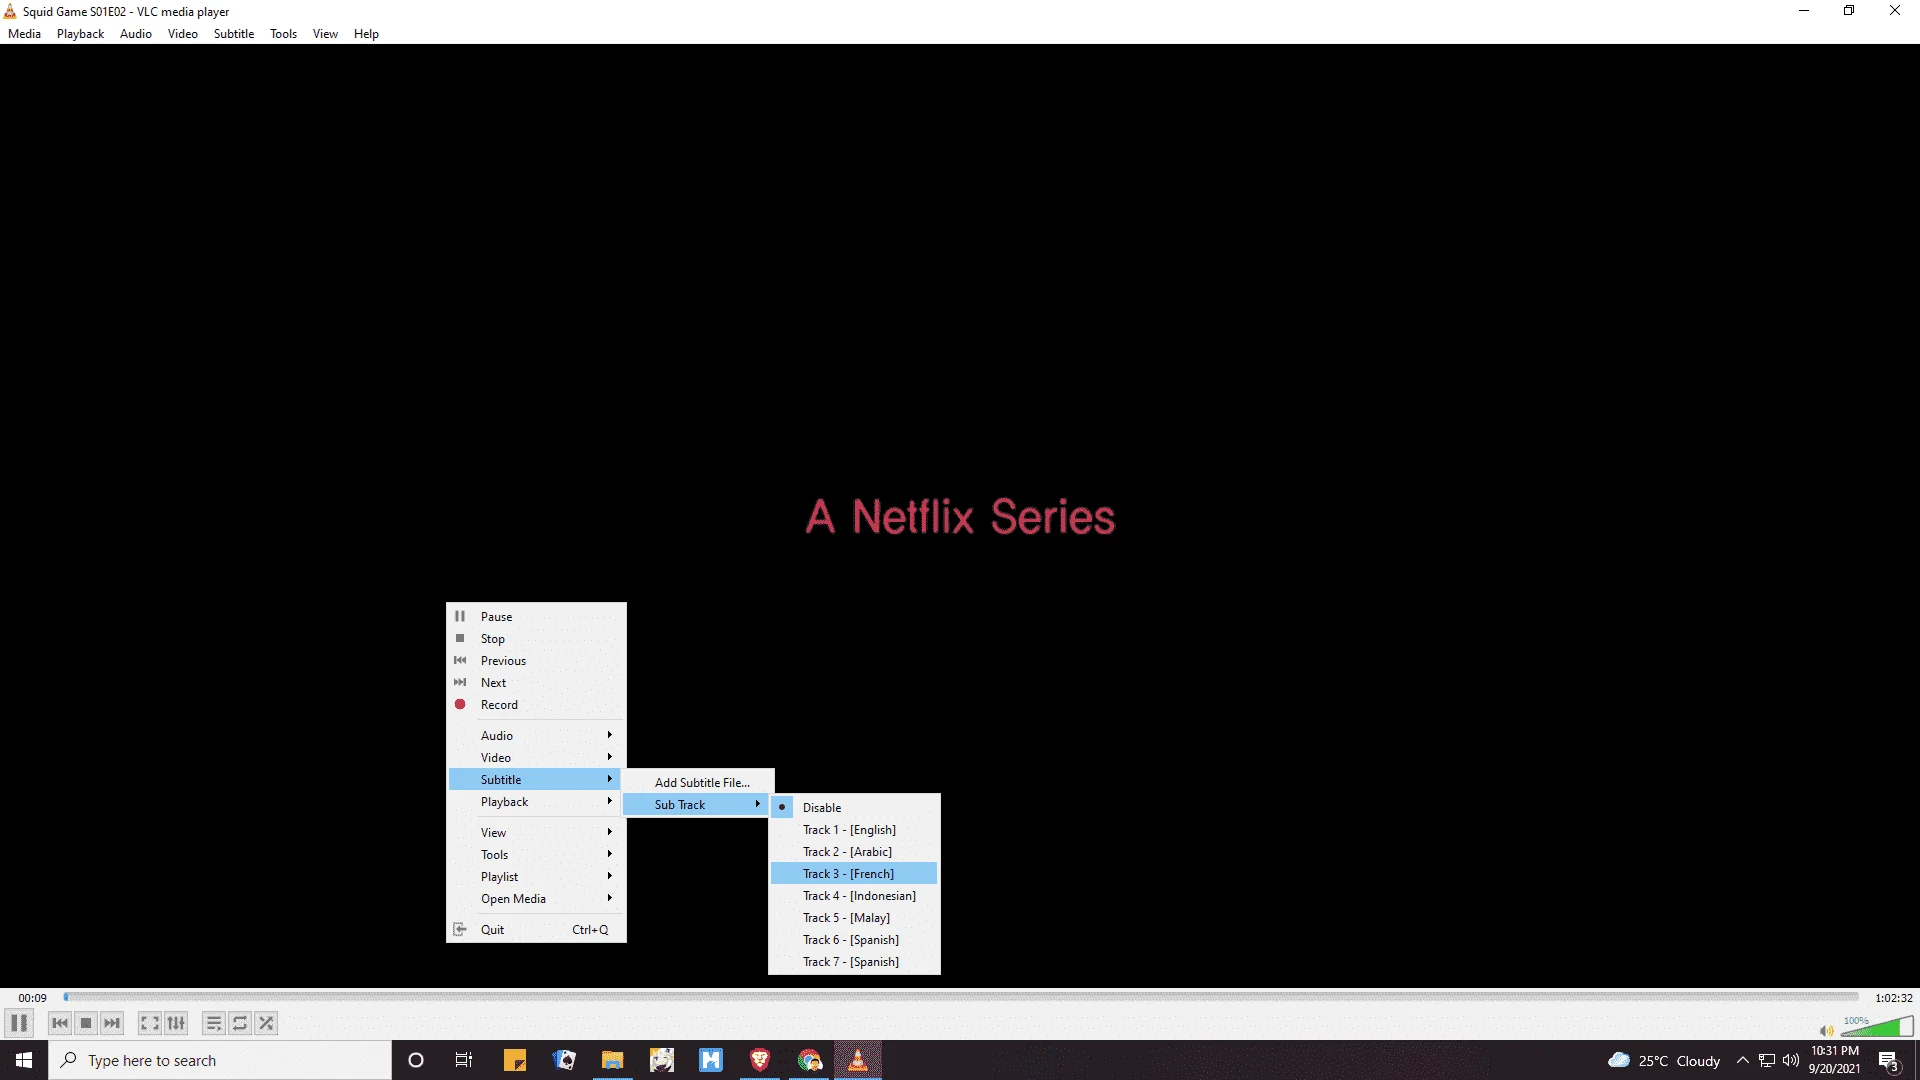Click the 1:02:32 total time label
Viewport: 1920px width, 1080px height.
click(x=1893, y=998)
